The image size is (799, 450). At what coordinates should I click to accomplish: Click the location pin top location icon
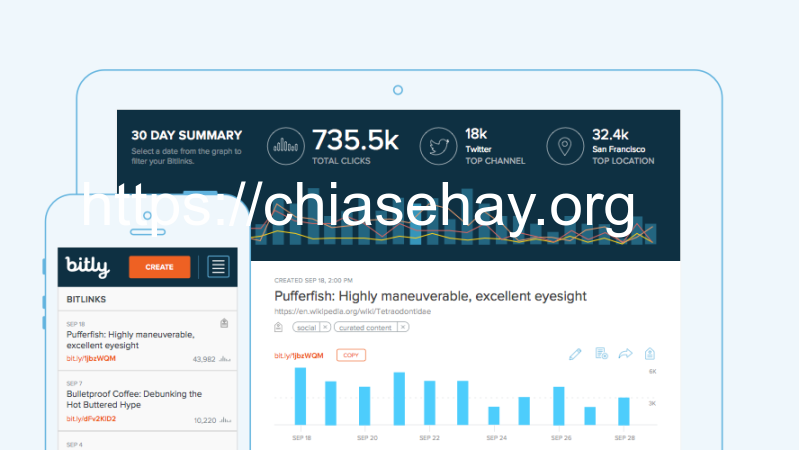click(x=565, y=146)
